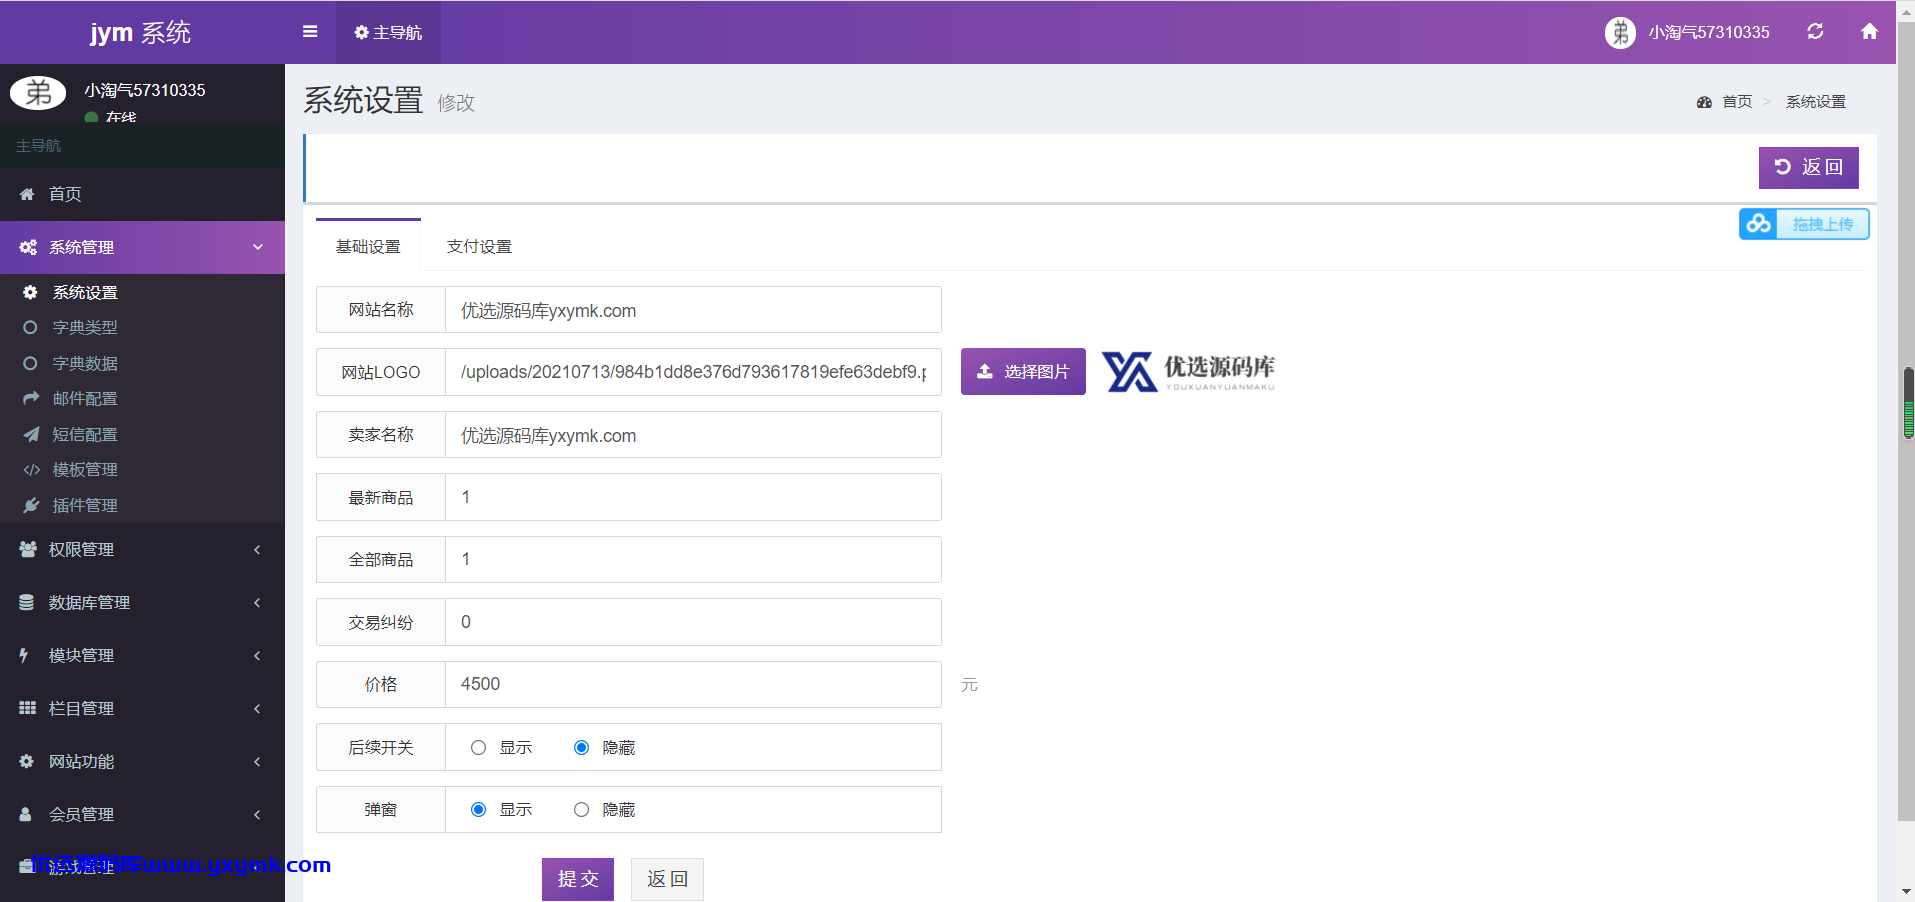Click the user avatar in top bar
The height and width of the screenshot is (902, 1915).
pyautogui.click(x=1620, y=32)
